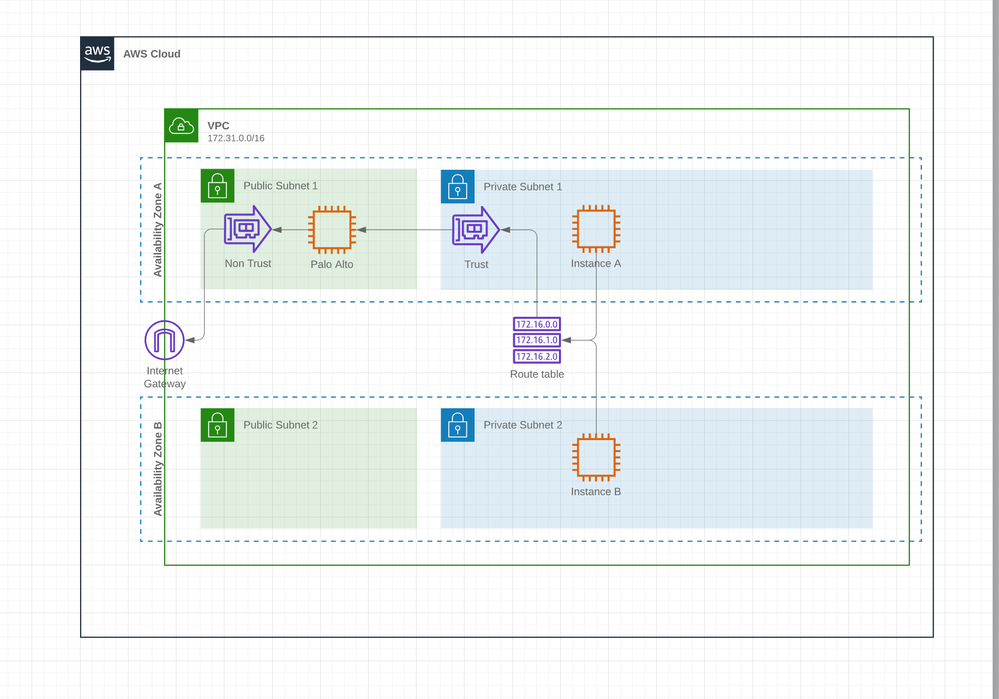The width and height of the screenshot is (999, 699).
Task: Select the Non Trust network interface icon
Action: click(248, 230)
